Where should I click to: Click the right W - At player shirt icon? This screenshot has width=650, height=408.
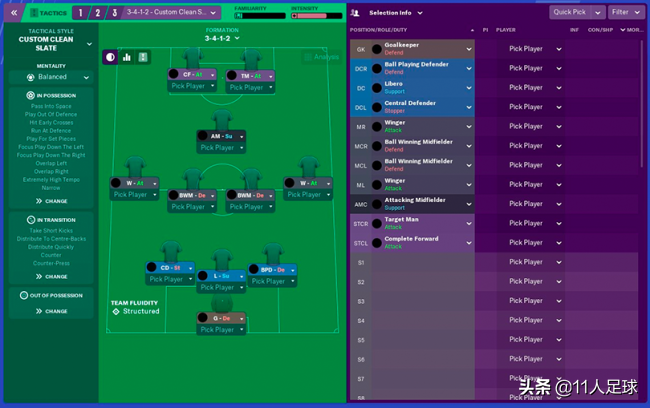click(309, 167)
